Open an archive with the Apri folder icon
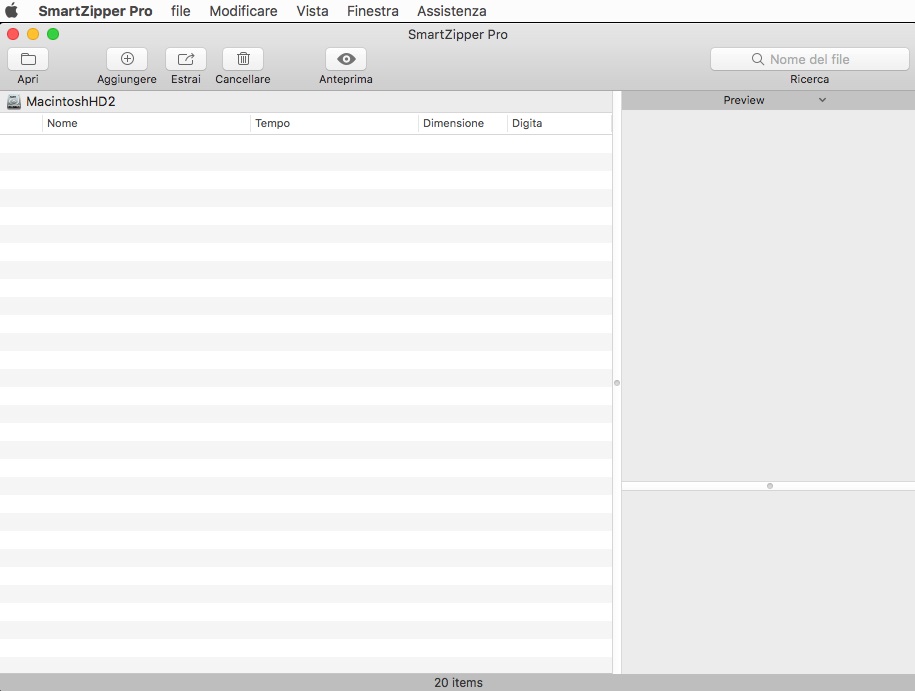 (28, 59)
